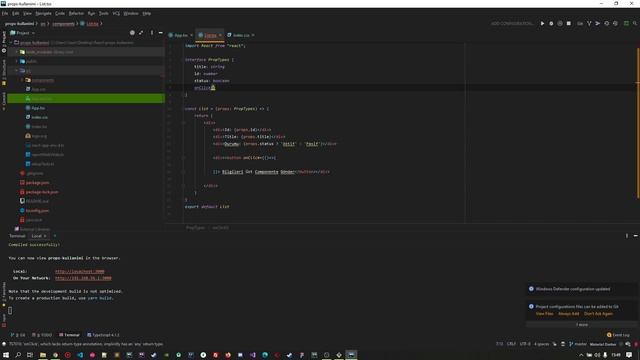Open the Tools menu
This screenshot has height=360, width=640.
pyautogui.click(x=104, y=13)
